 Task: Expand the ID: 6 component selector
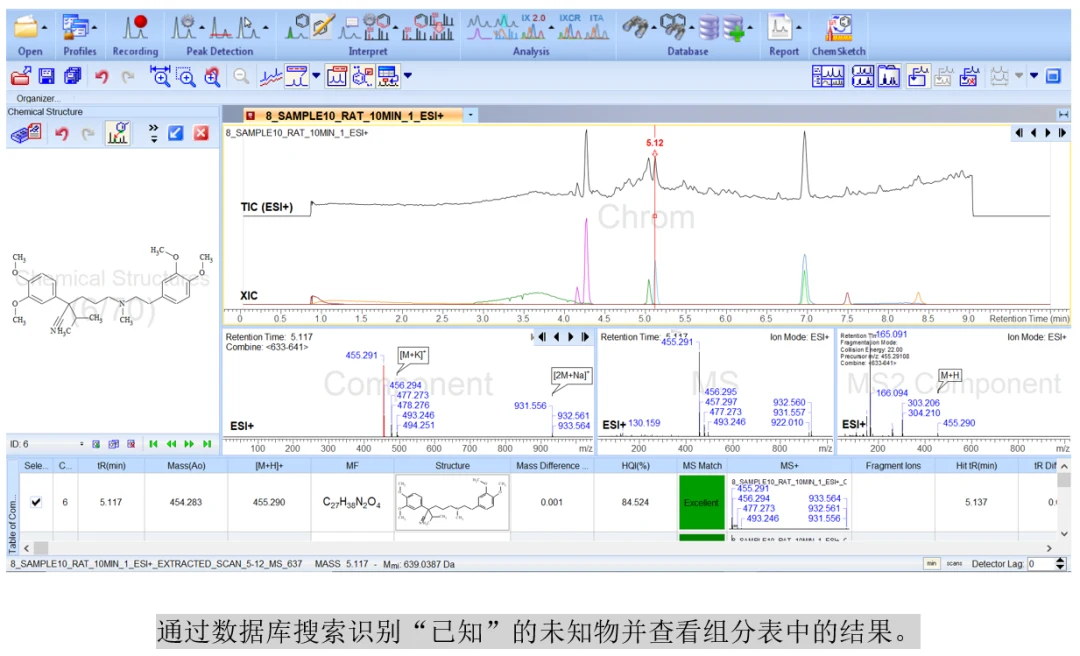point(81,444)
